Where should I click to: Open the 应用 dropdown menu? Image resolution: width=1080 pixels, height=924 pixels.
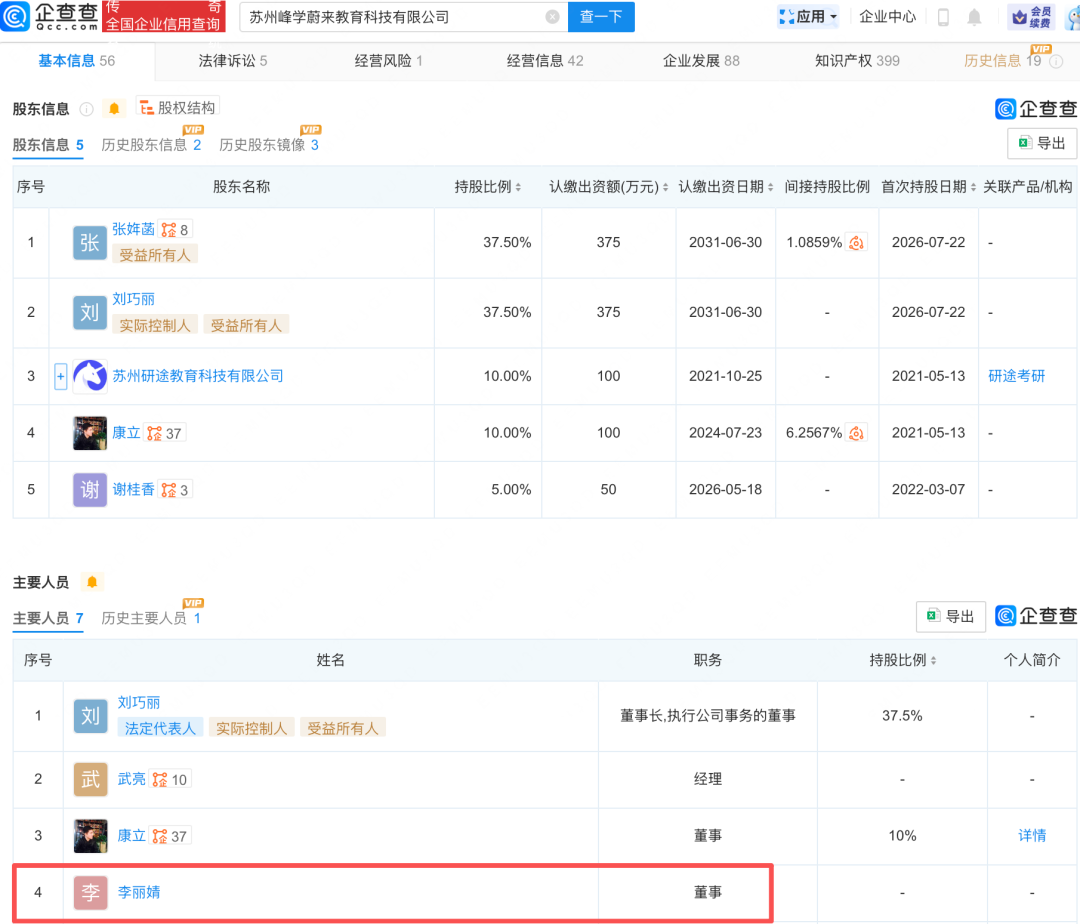(x=808, y=17)
